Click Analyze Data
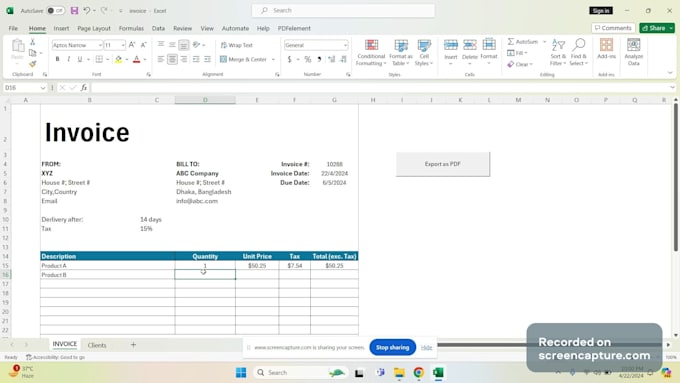The height and width of the screenshot is (383, 680). [634, 52]
